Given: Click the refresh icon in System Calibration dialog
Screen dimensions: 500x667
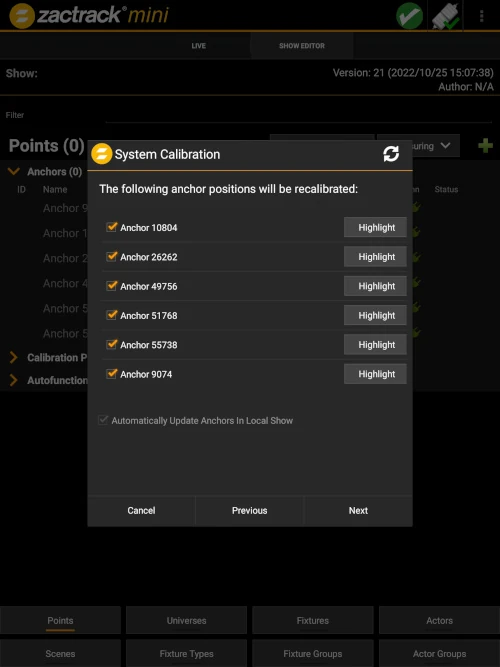Looking at the screenshot, I should click(391, 154).
